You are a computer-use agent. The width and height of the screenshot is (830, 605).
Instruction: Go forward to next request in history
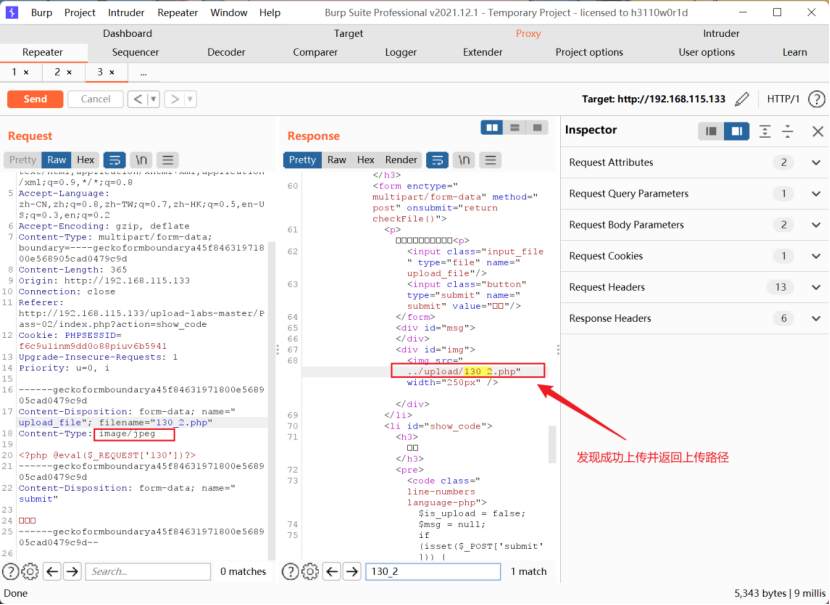[x=174, y=99]
